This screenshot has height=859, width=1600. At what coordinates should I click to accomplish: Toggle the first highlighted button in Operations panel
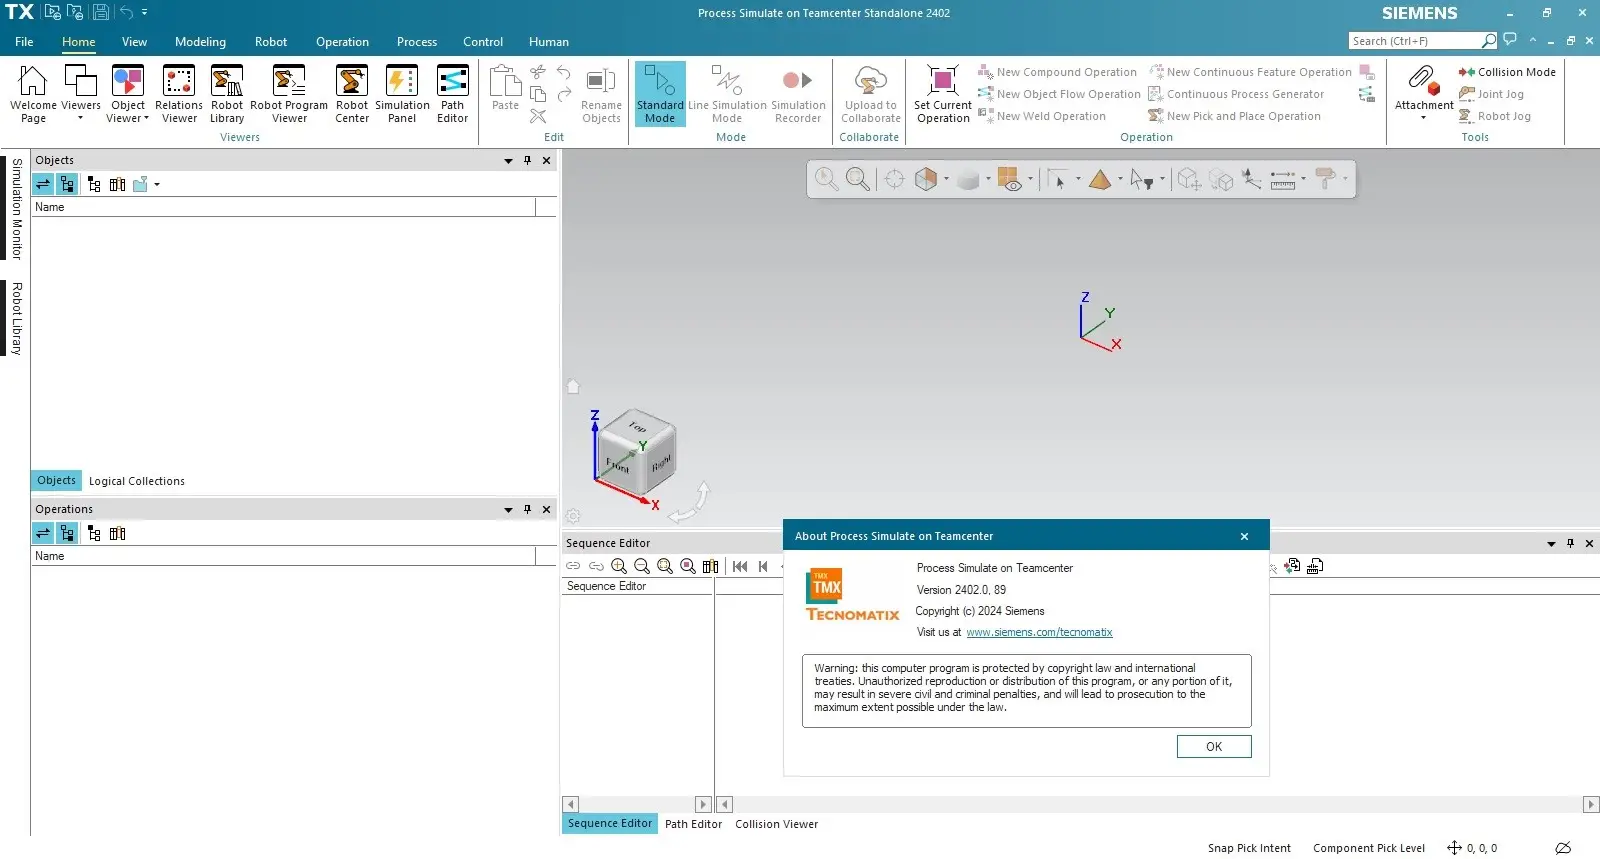click(x=43, y=533)
